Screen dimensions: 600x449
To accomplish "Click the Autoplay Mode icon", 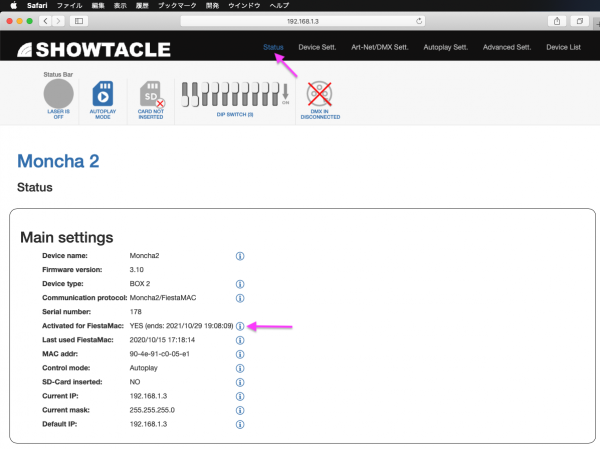I will (x=104, y=97).
